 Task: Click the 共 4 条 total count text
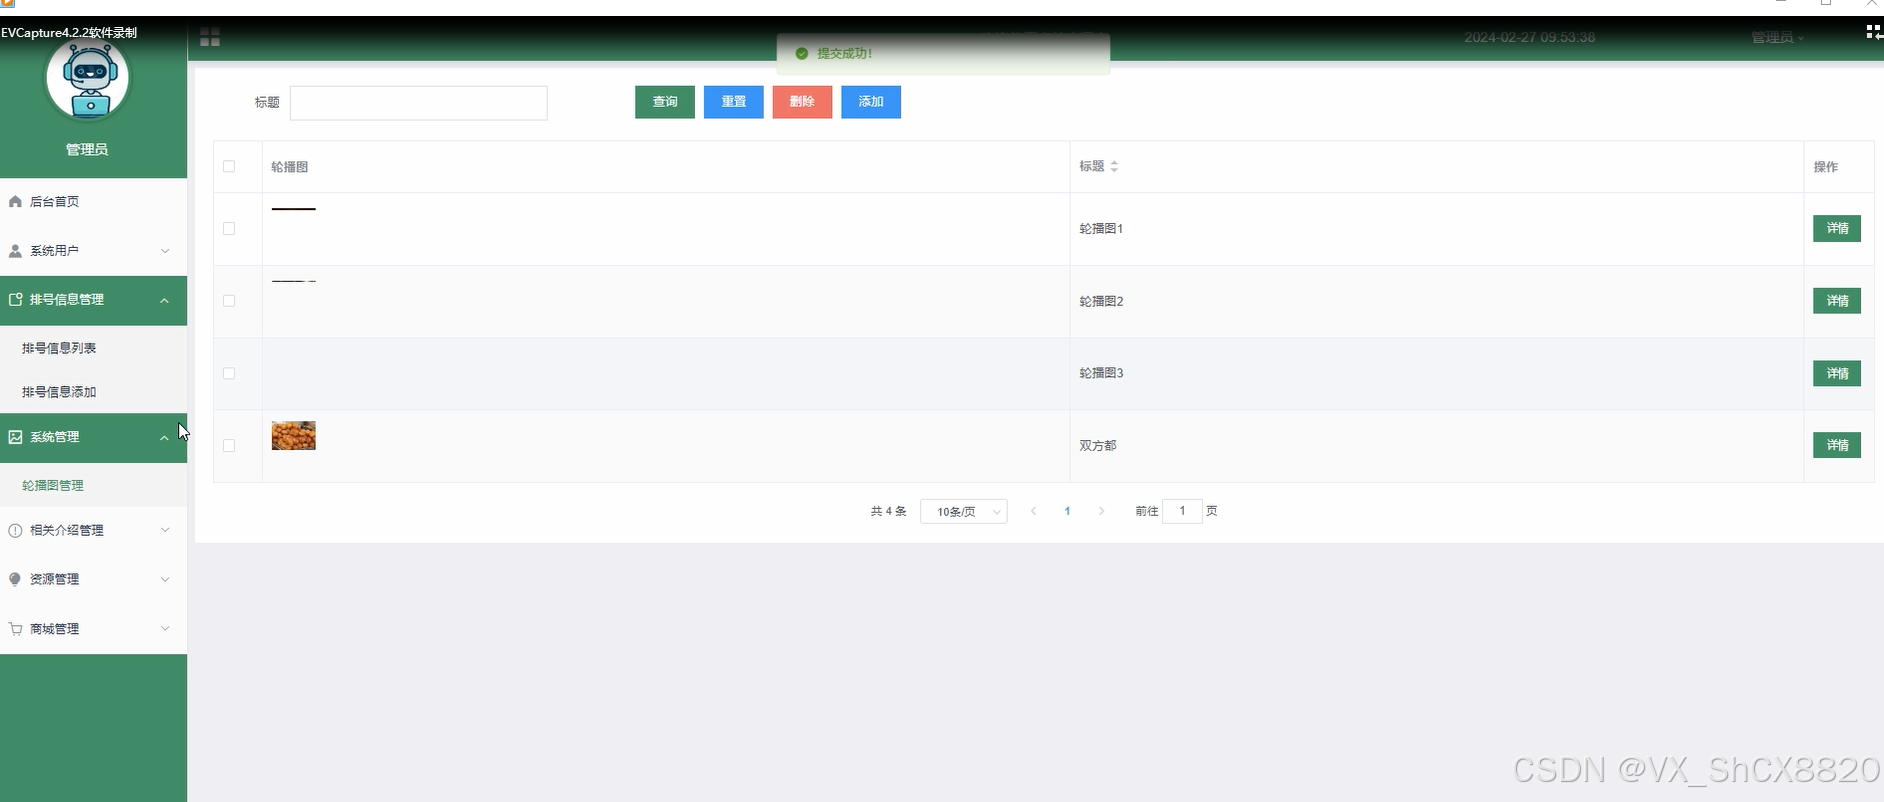(x=889, y=511)
